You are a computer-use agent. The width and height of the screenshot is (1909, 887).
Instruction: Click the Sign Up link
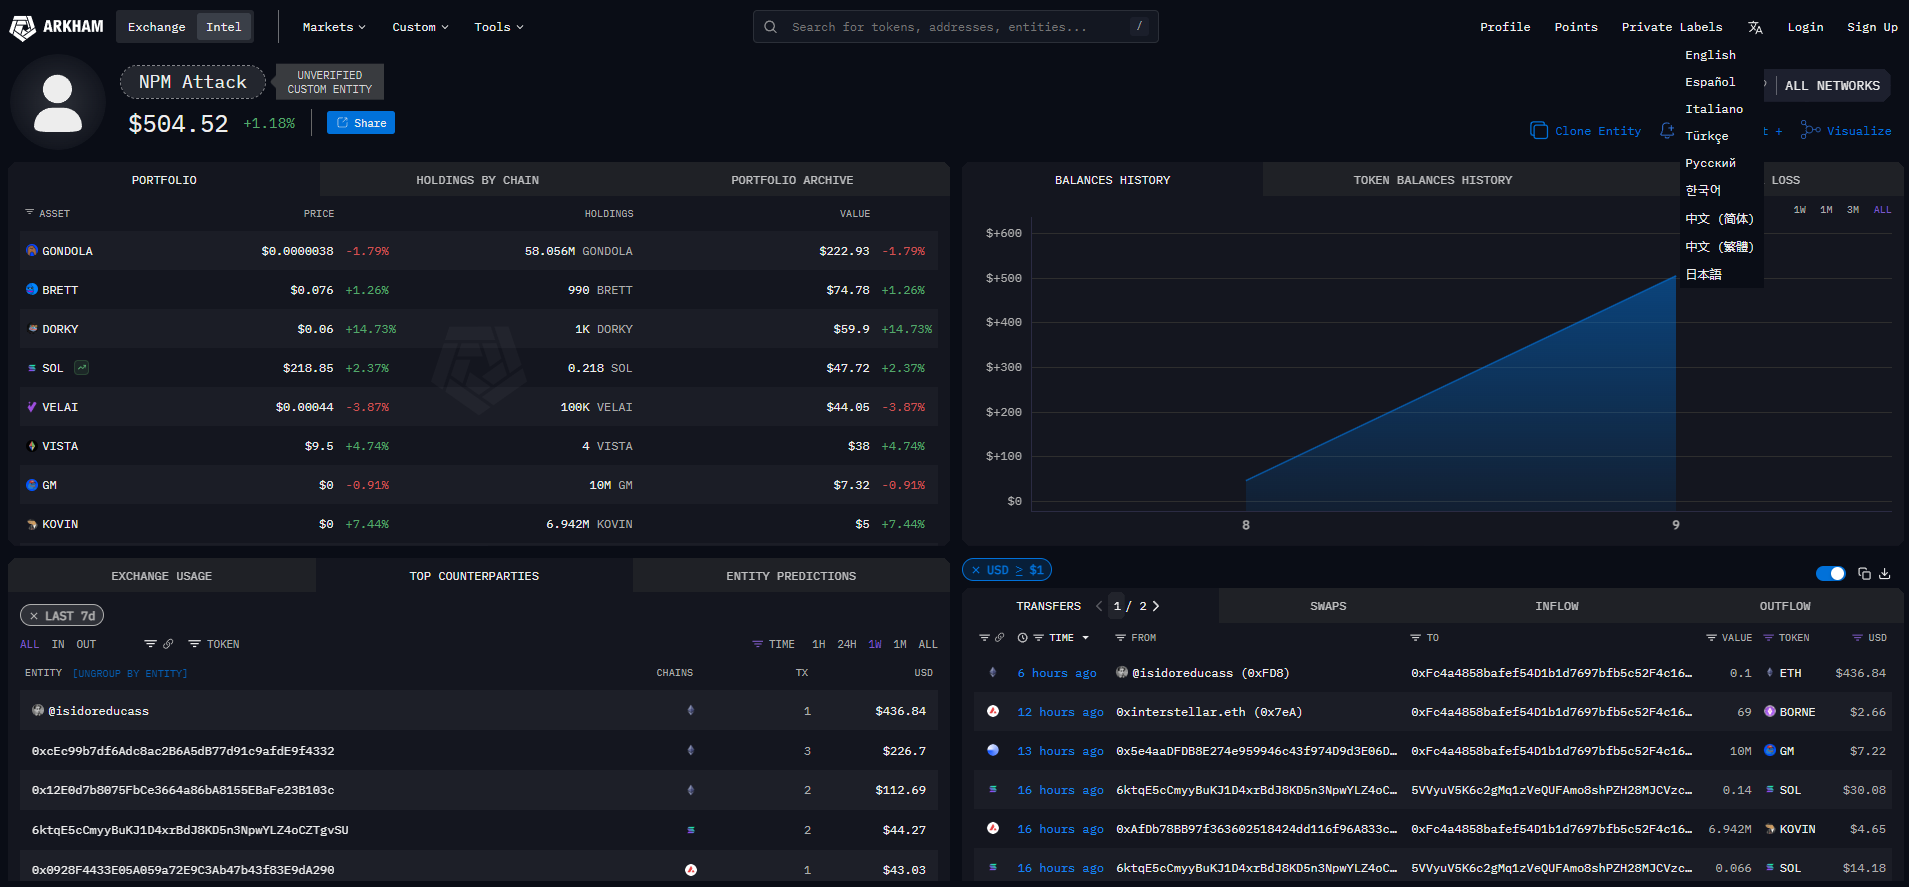click(x=1872, y=27)
